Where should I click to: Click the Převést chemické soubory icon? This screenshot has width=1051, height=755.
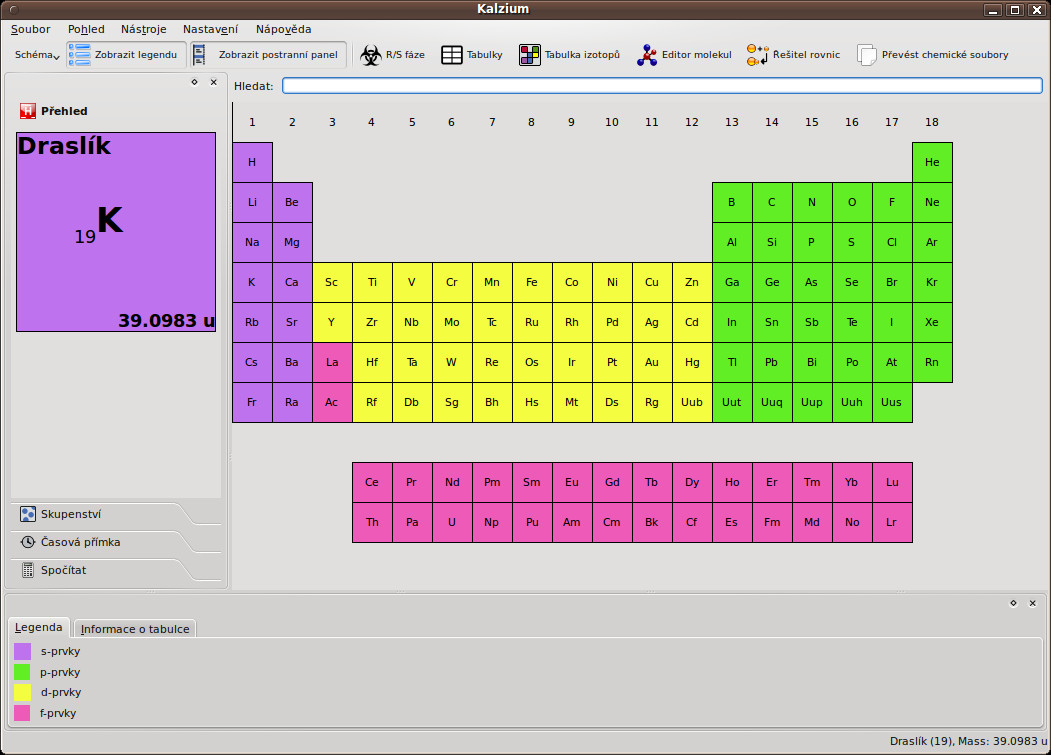[x=867, y=55]
